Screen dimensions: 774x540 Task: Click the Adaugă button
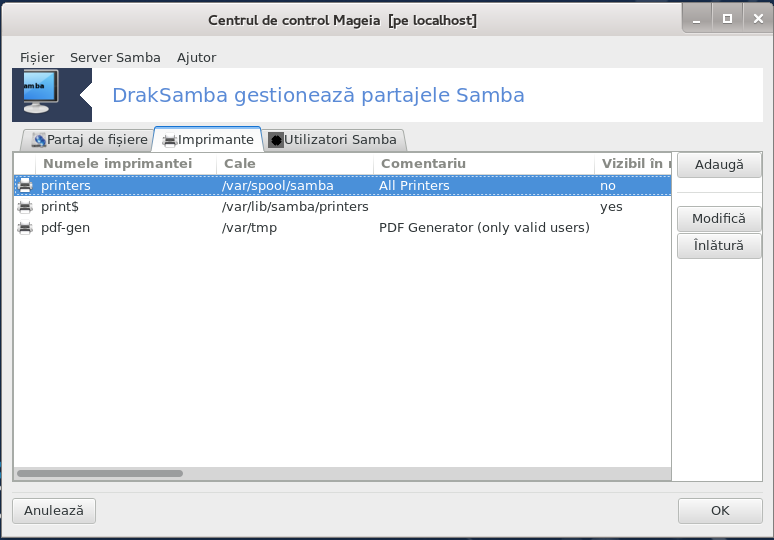[x=719, y=165]
